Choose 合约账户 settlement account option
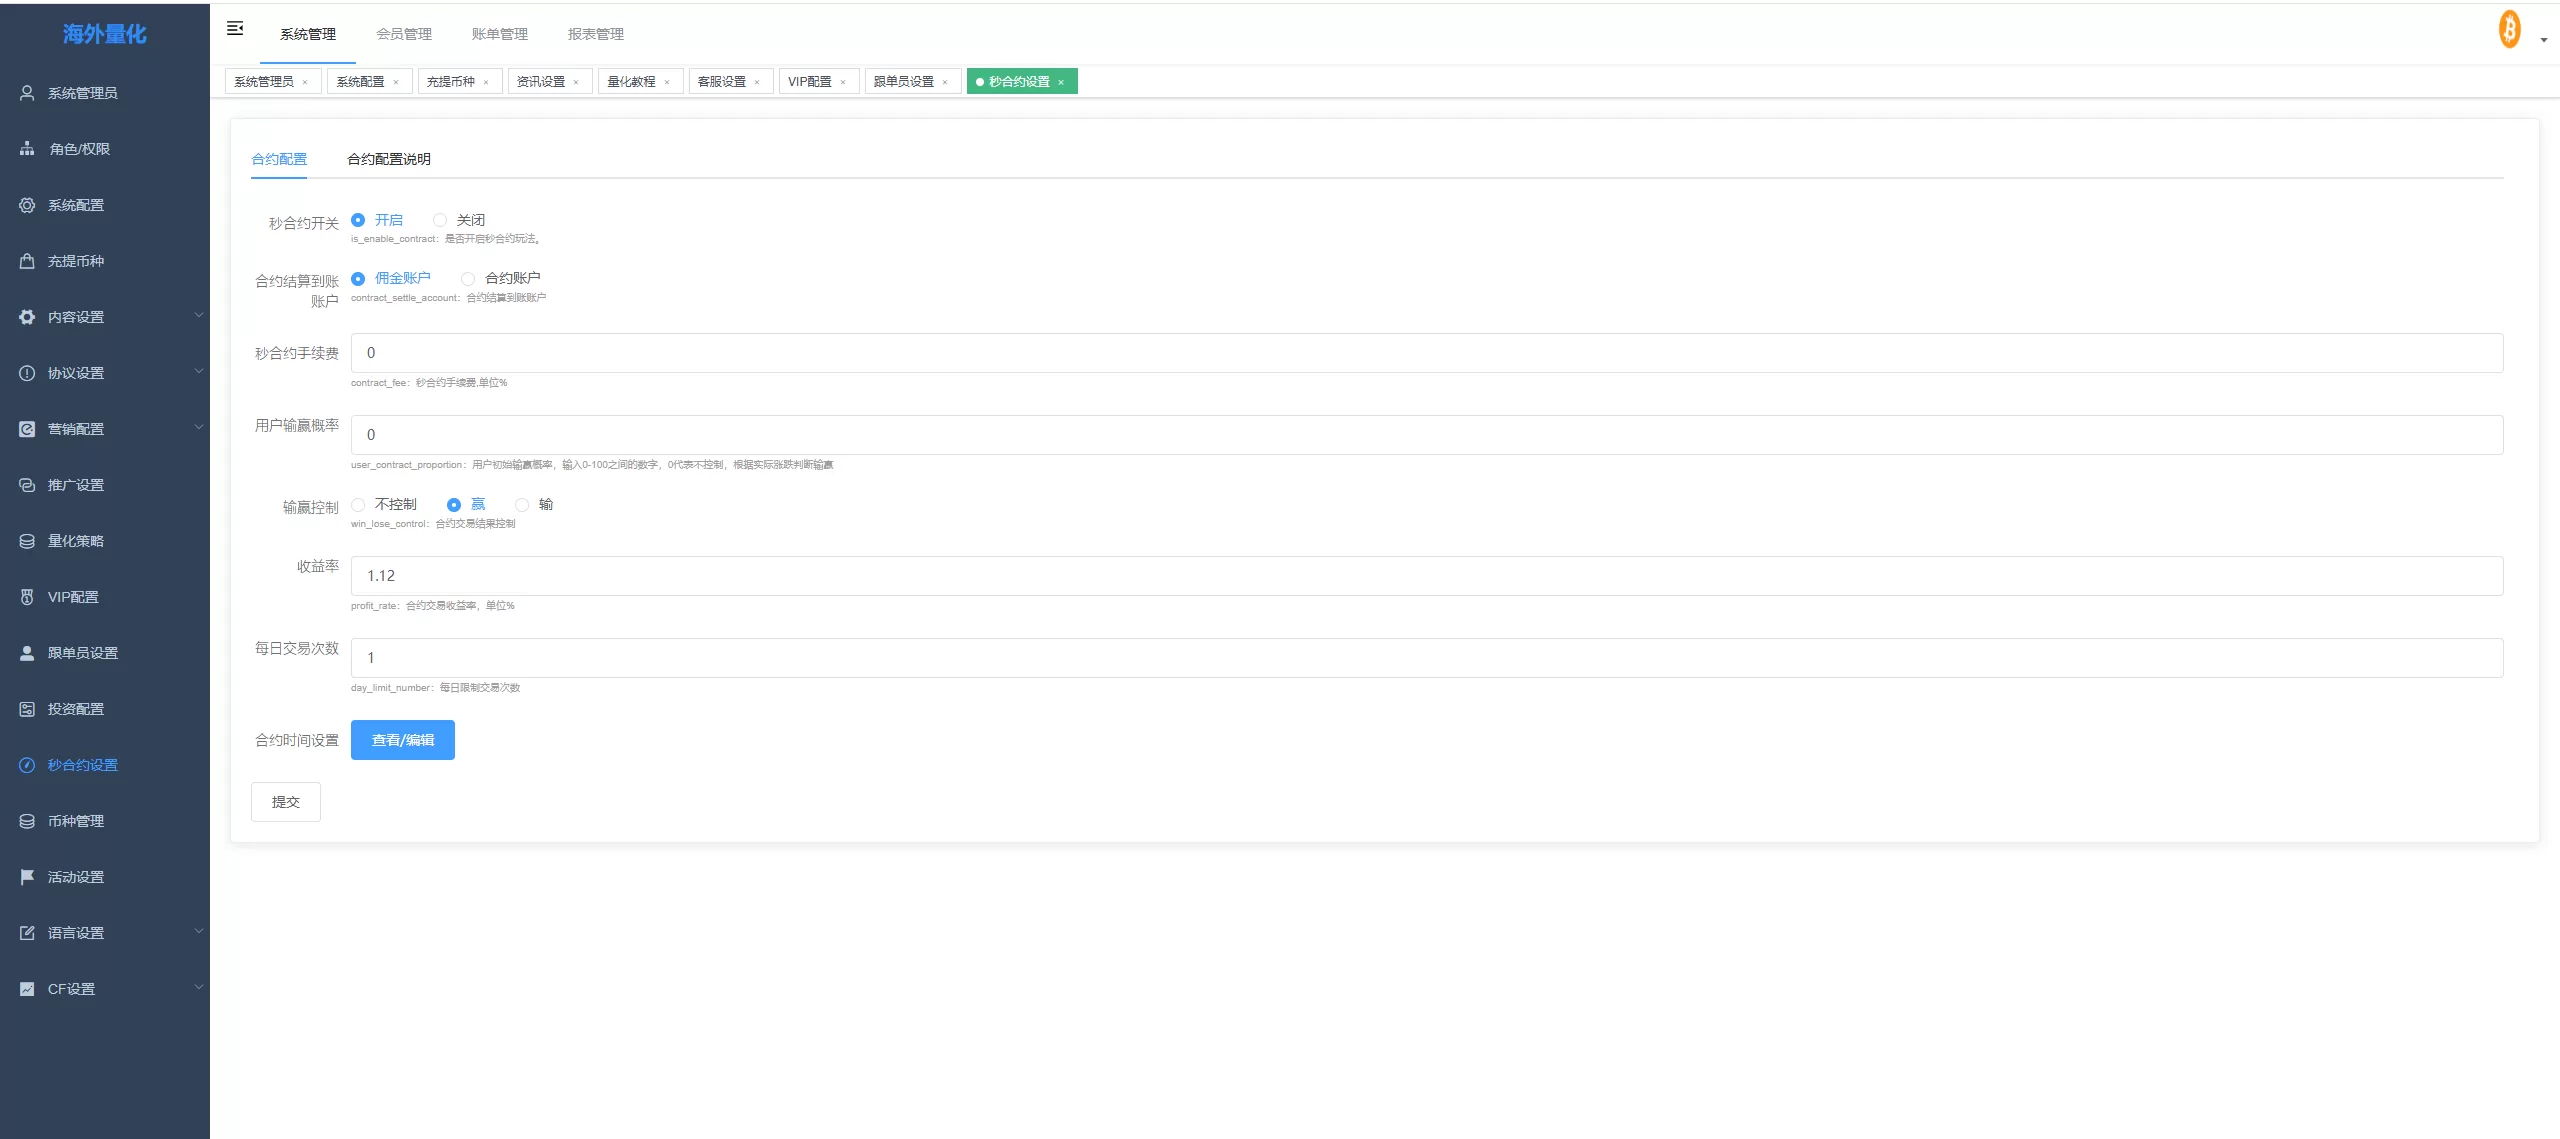This screenshot has width=2560, height=1139. pos(468,279)
